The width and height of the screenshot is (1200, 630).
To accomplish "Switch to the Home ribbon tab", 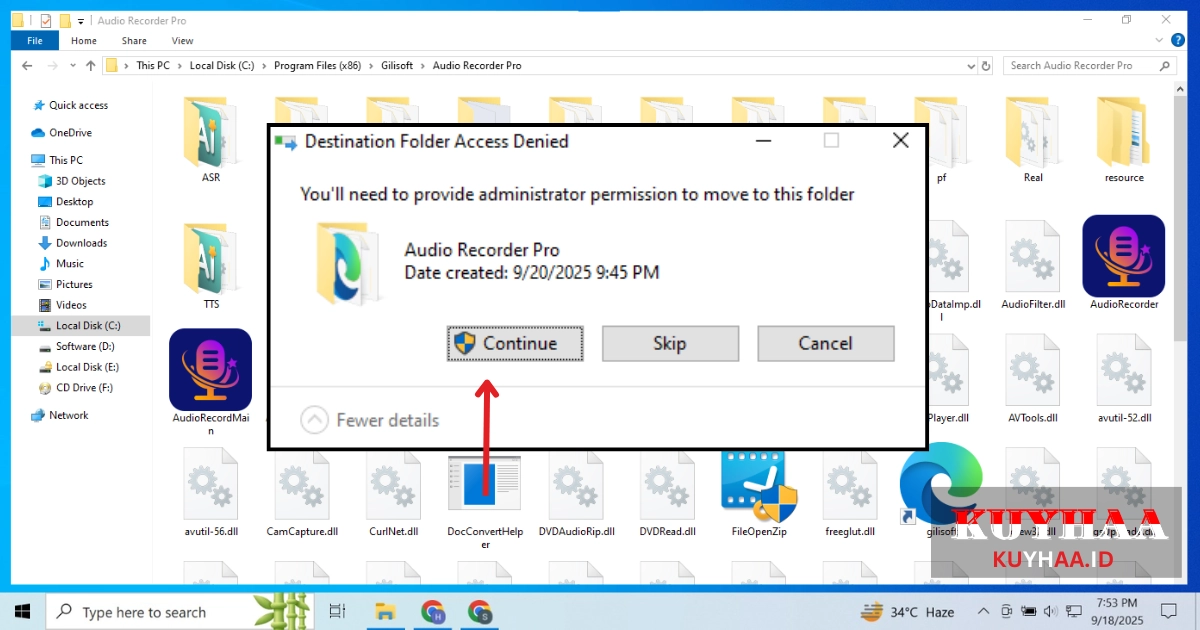I will click(x=84, y=41).
